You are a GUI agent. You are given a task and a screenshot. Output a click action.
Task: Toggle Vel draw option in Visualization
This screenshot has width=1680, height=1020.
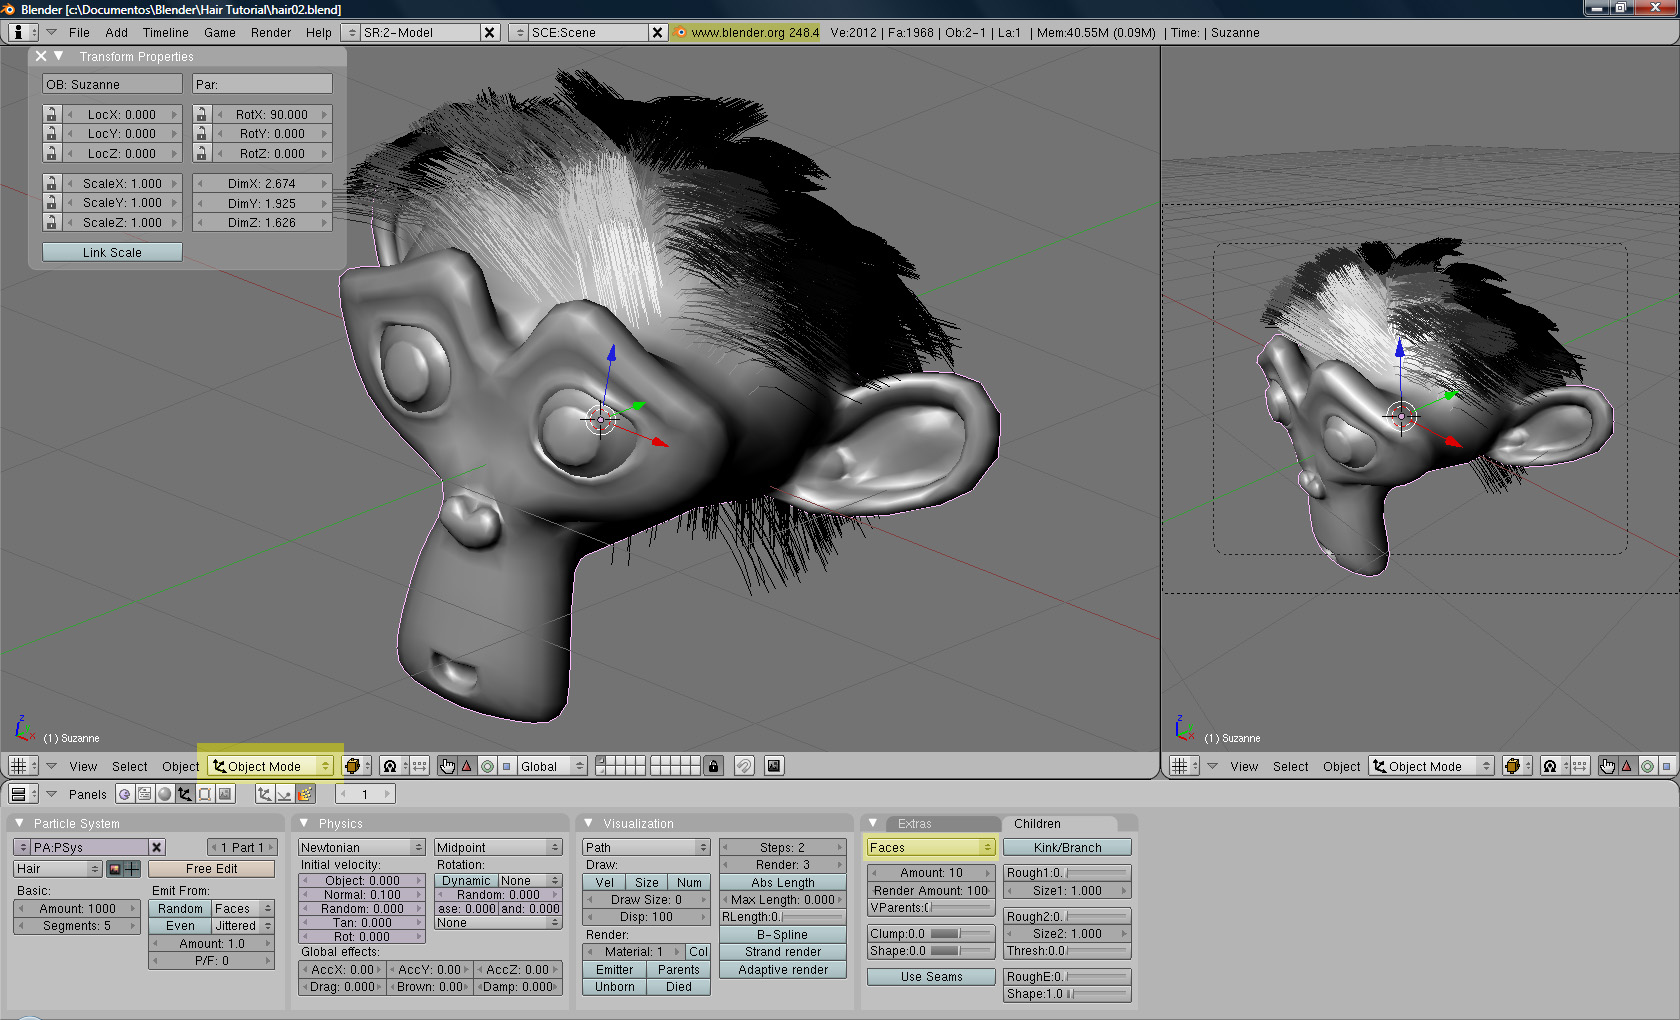(x=605, y=882)
